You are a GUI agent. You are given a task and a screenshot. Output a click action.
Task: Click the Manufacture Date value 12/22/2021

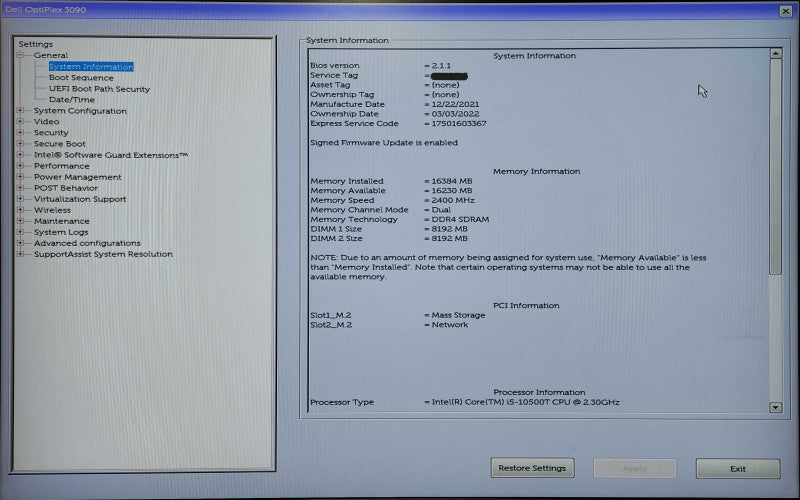pos(455,104)
